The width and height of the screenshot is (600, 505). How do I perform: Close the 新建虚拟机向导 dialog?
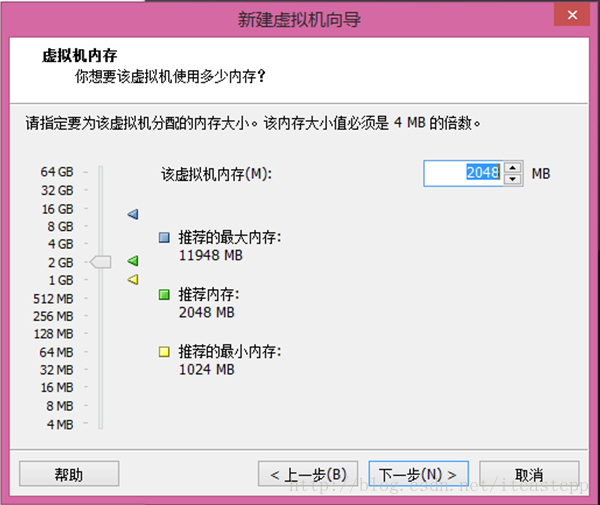click(572, 15)
